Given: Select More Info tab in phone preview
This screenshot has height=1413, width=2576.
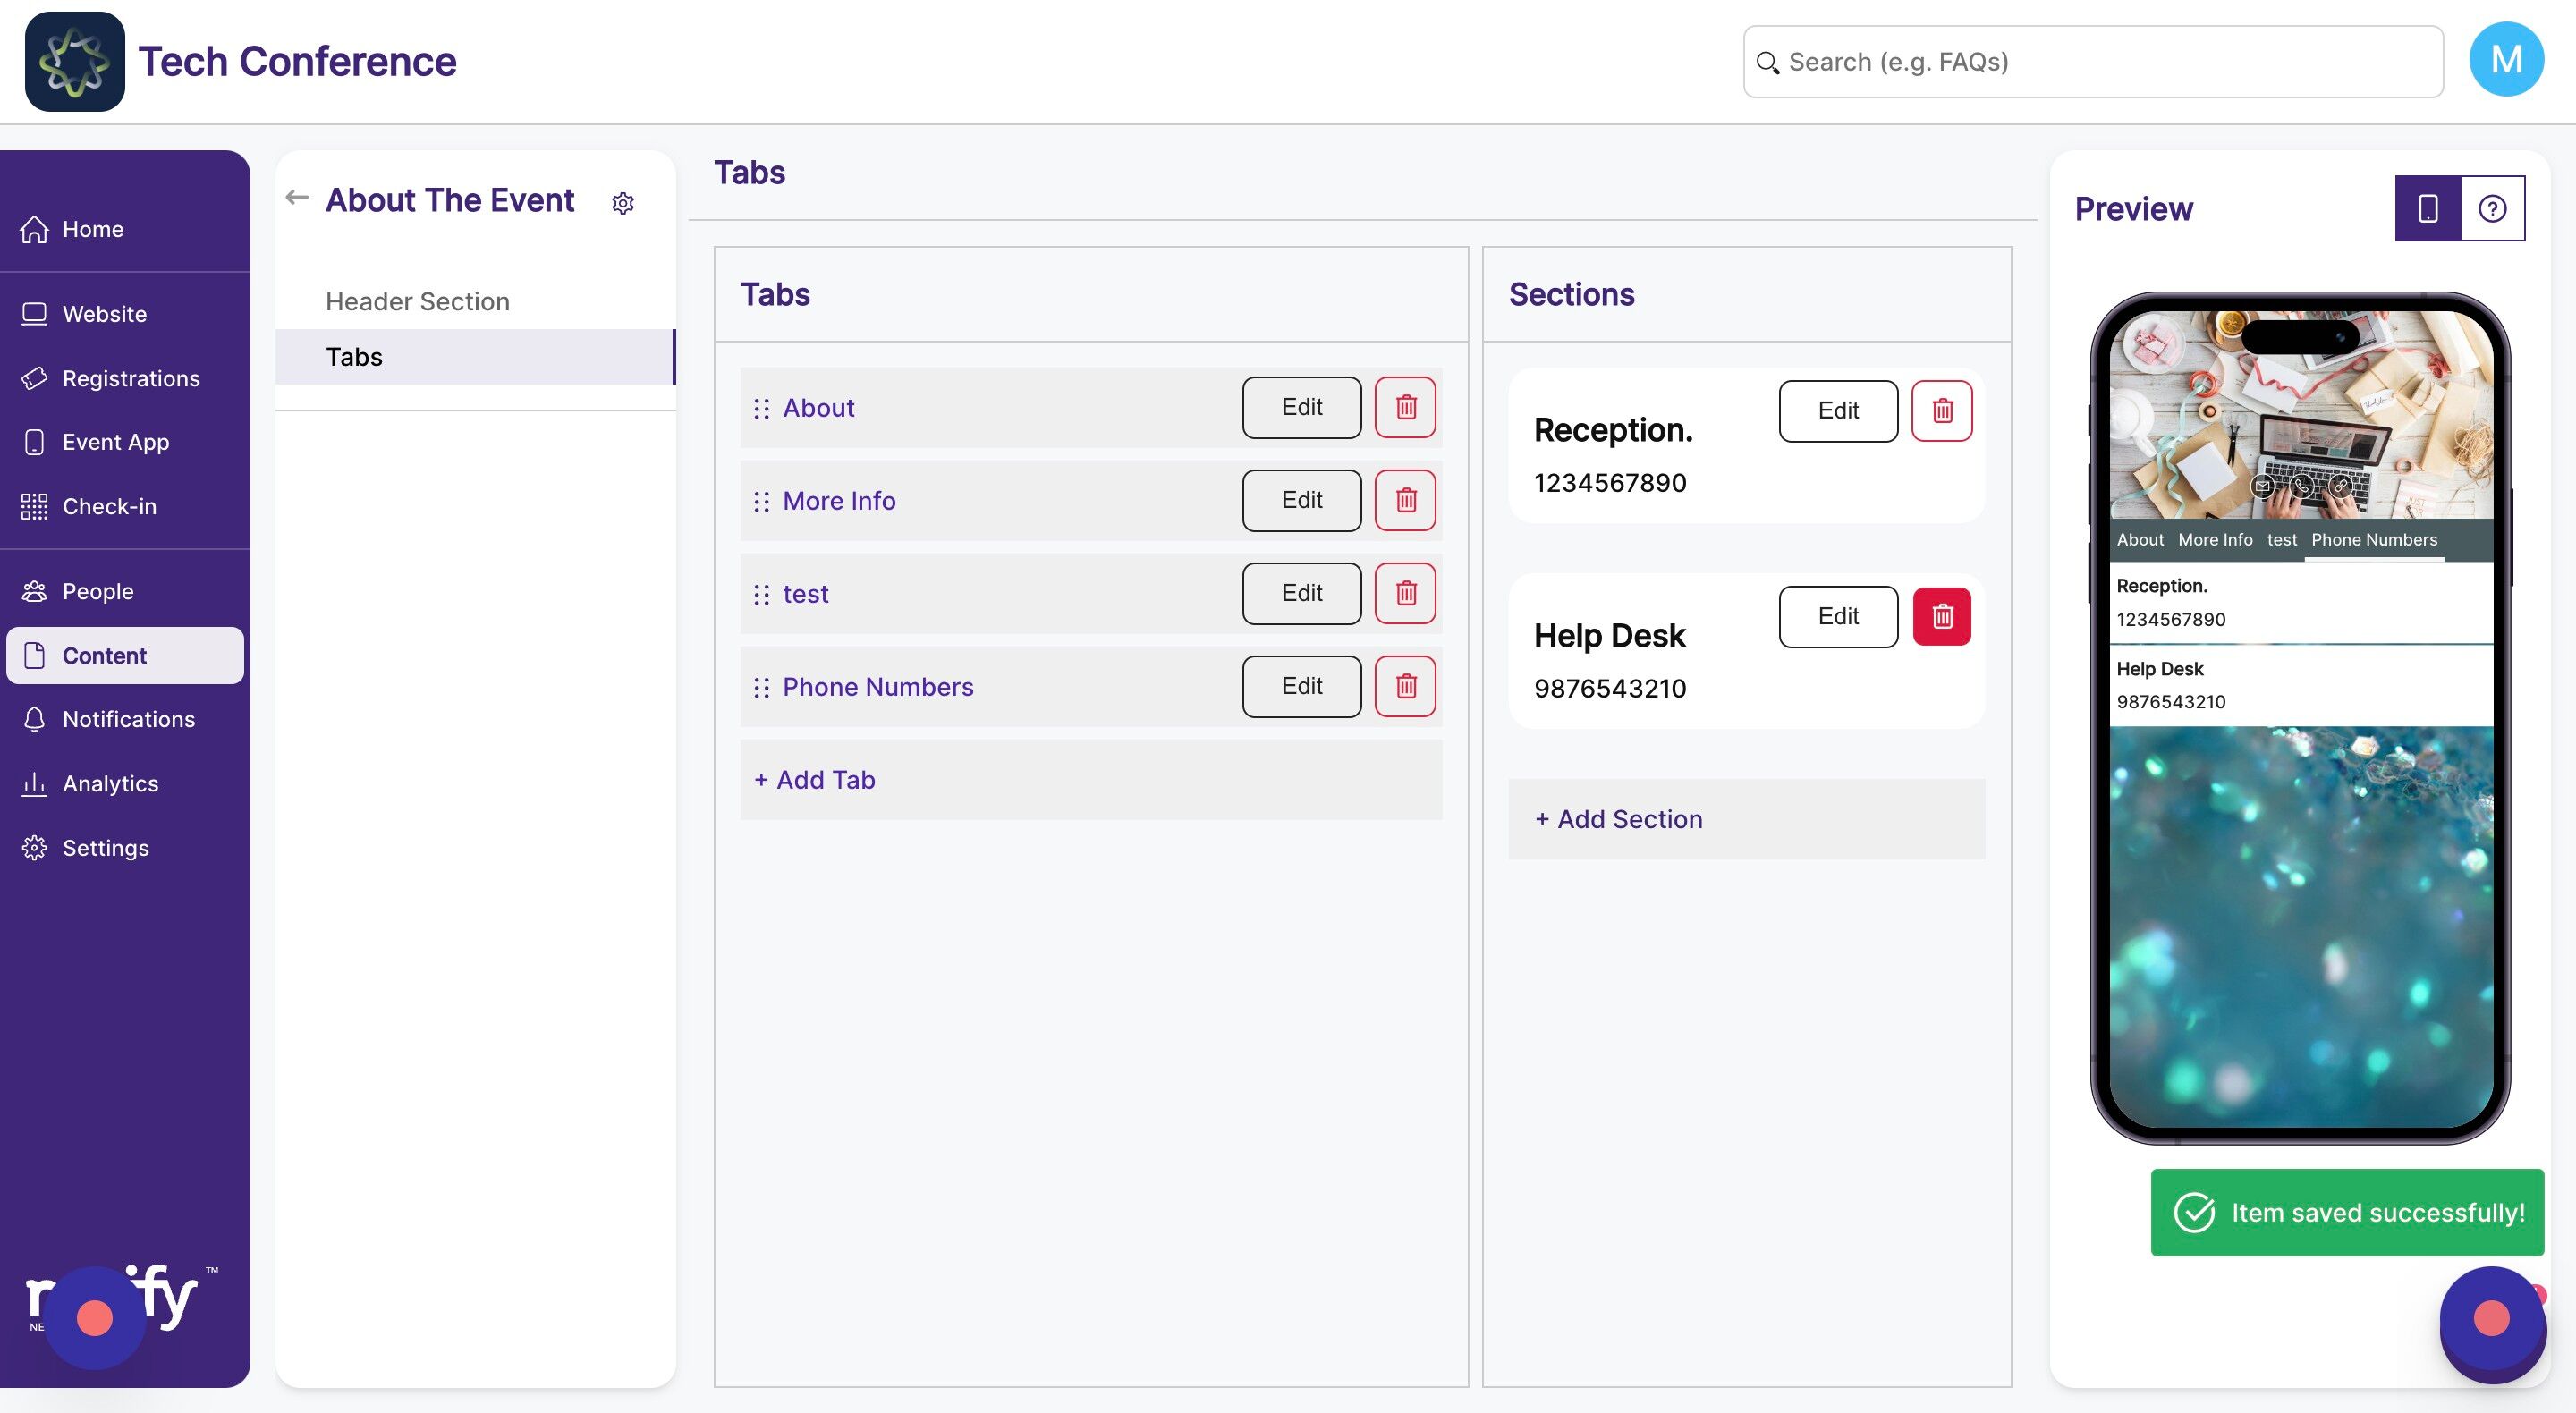Looking at the screenshot, I should (x=2215, y=540).
